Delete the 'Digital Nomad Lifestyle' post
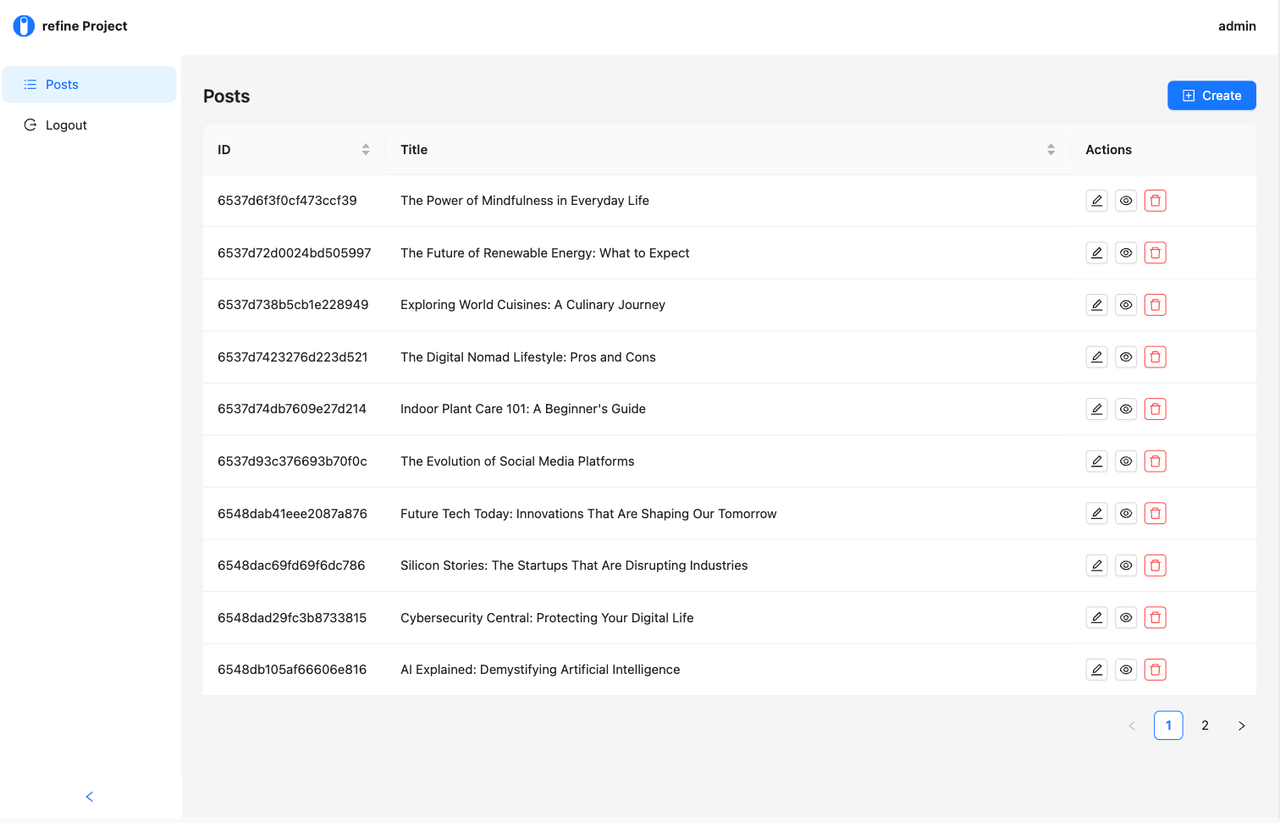 (1155, 357)
